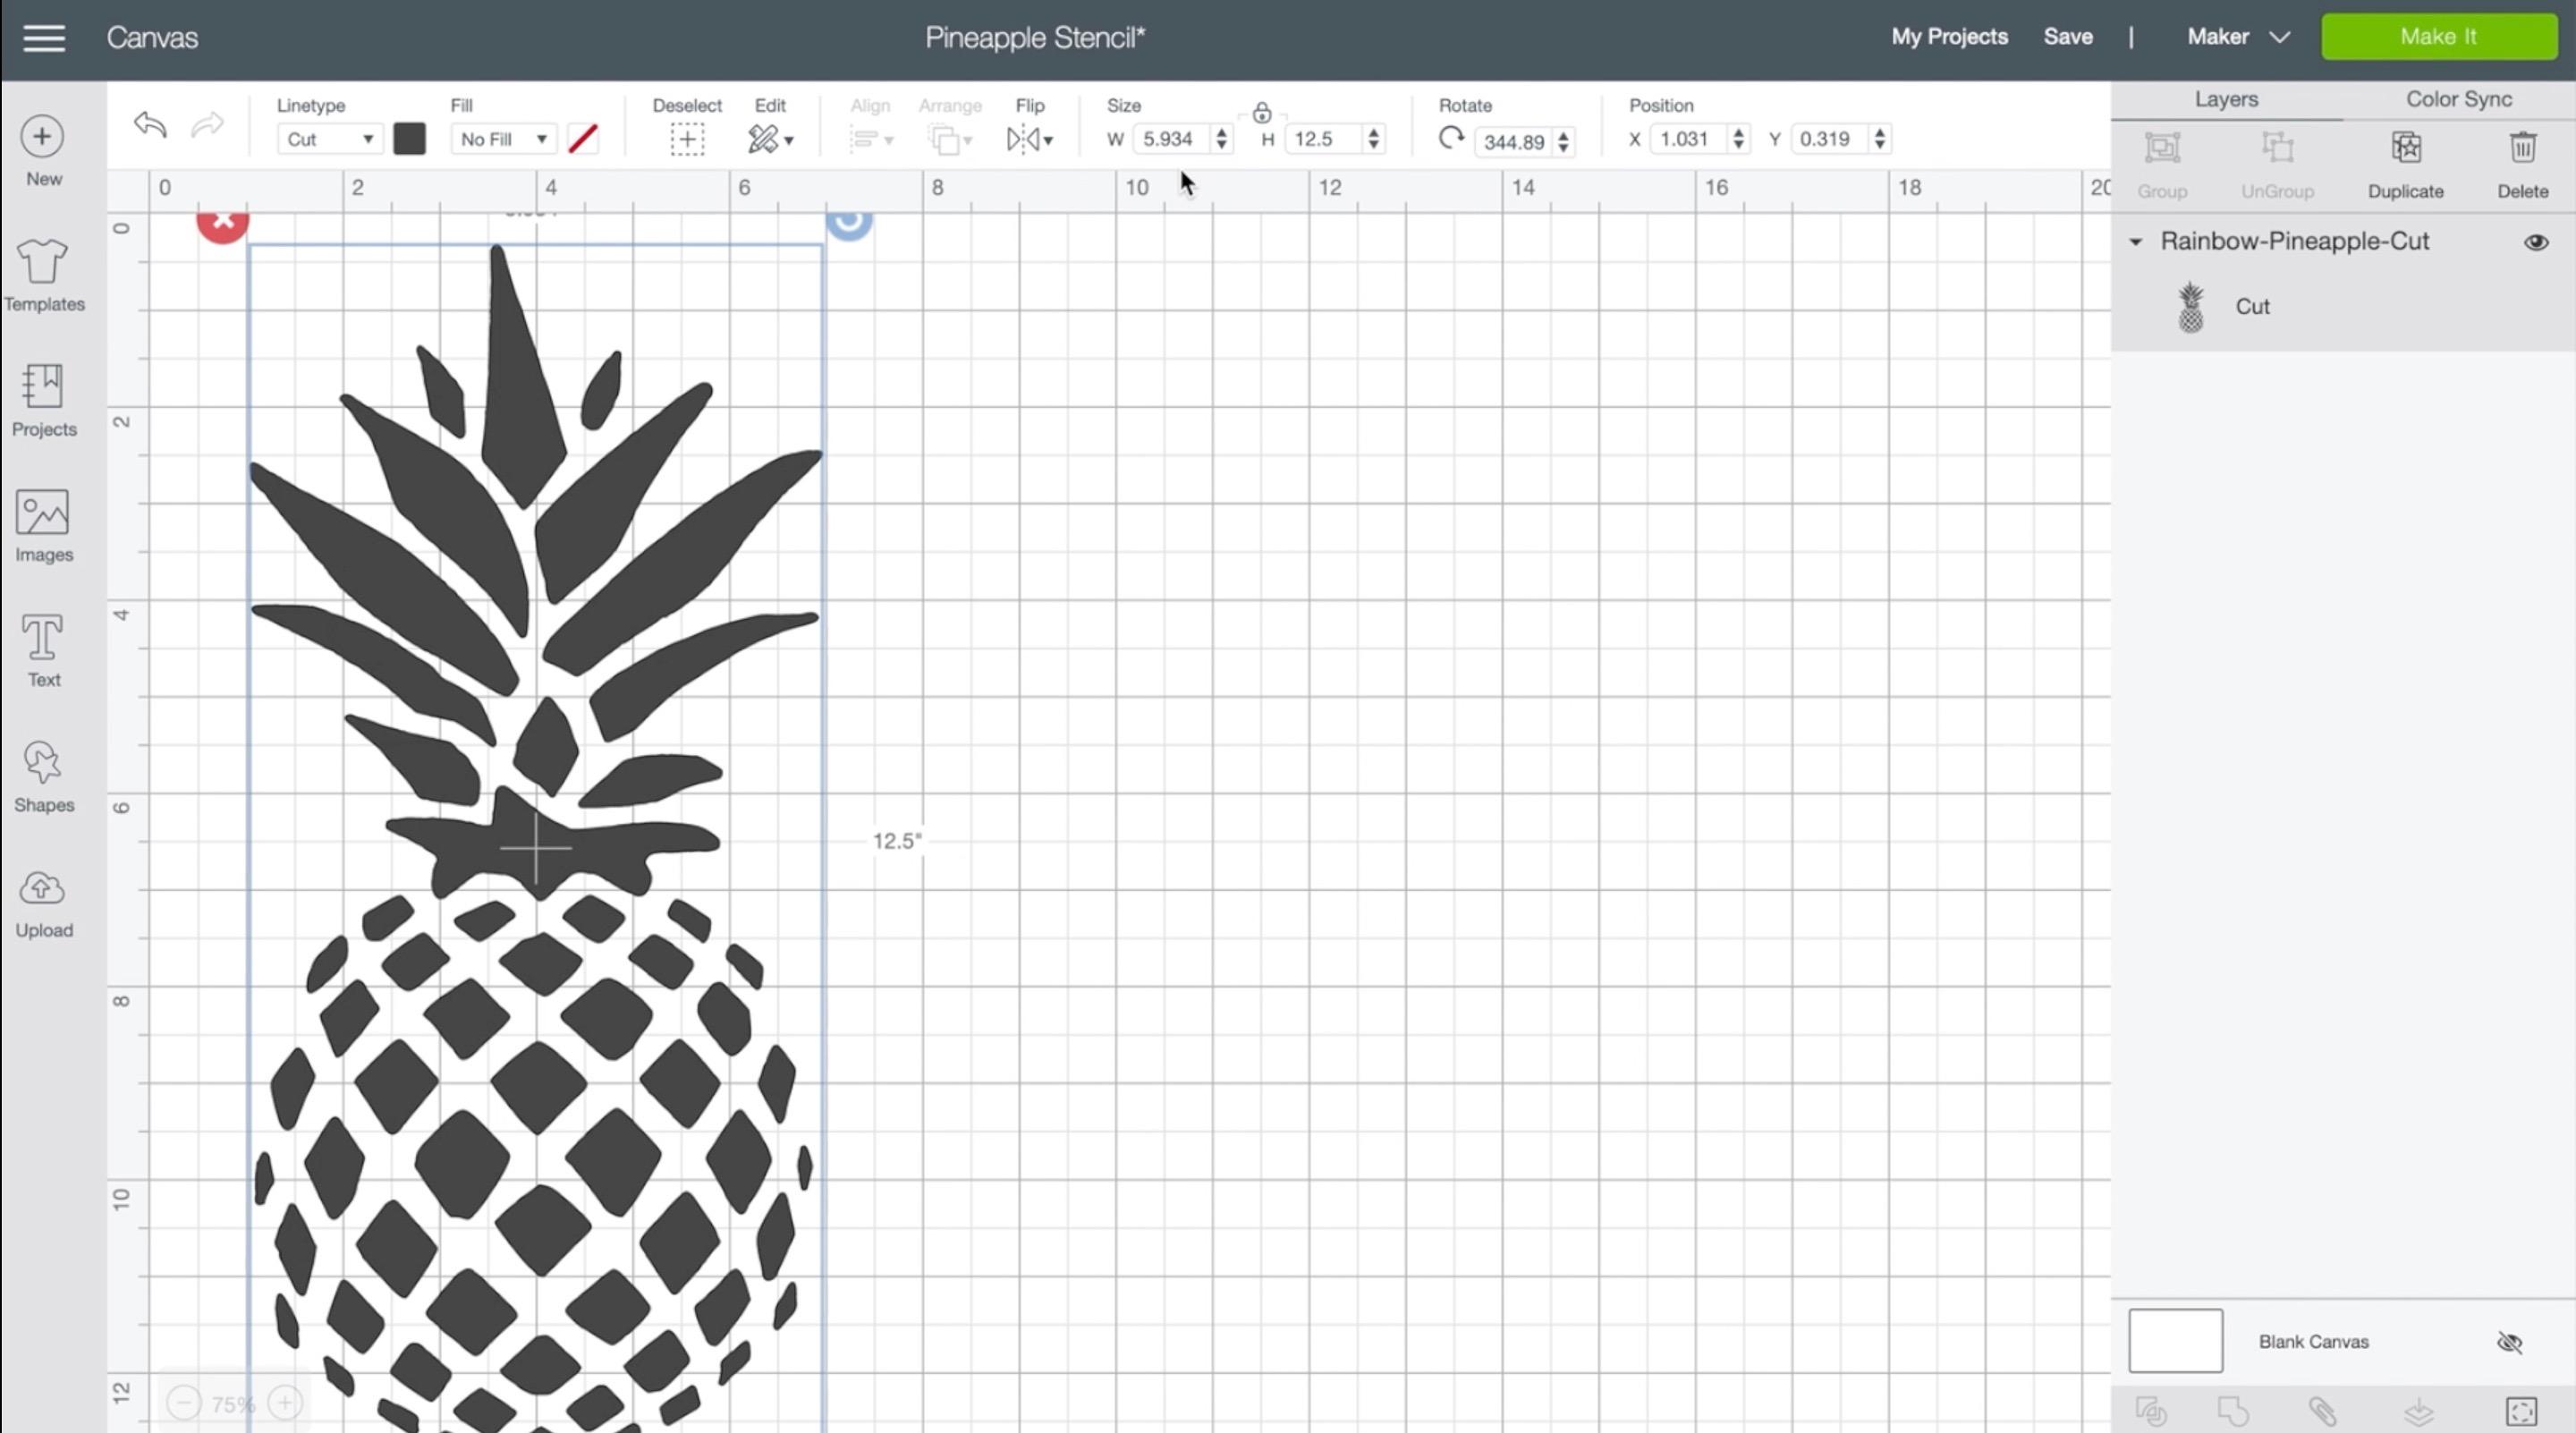Select the Cut layer thumbnail

pos(2190,307)
